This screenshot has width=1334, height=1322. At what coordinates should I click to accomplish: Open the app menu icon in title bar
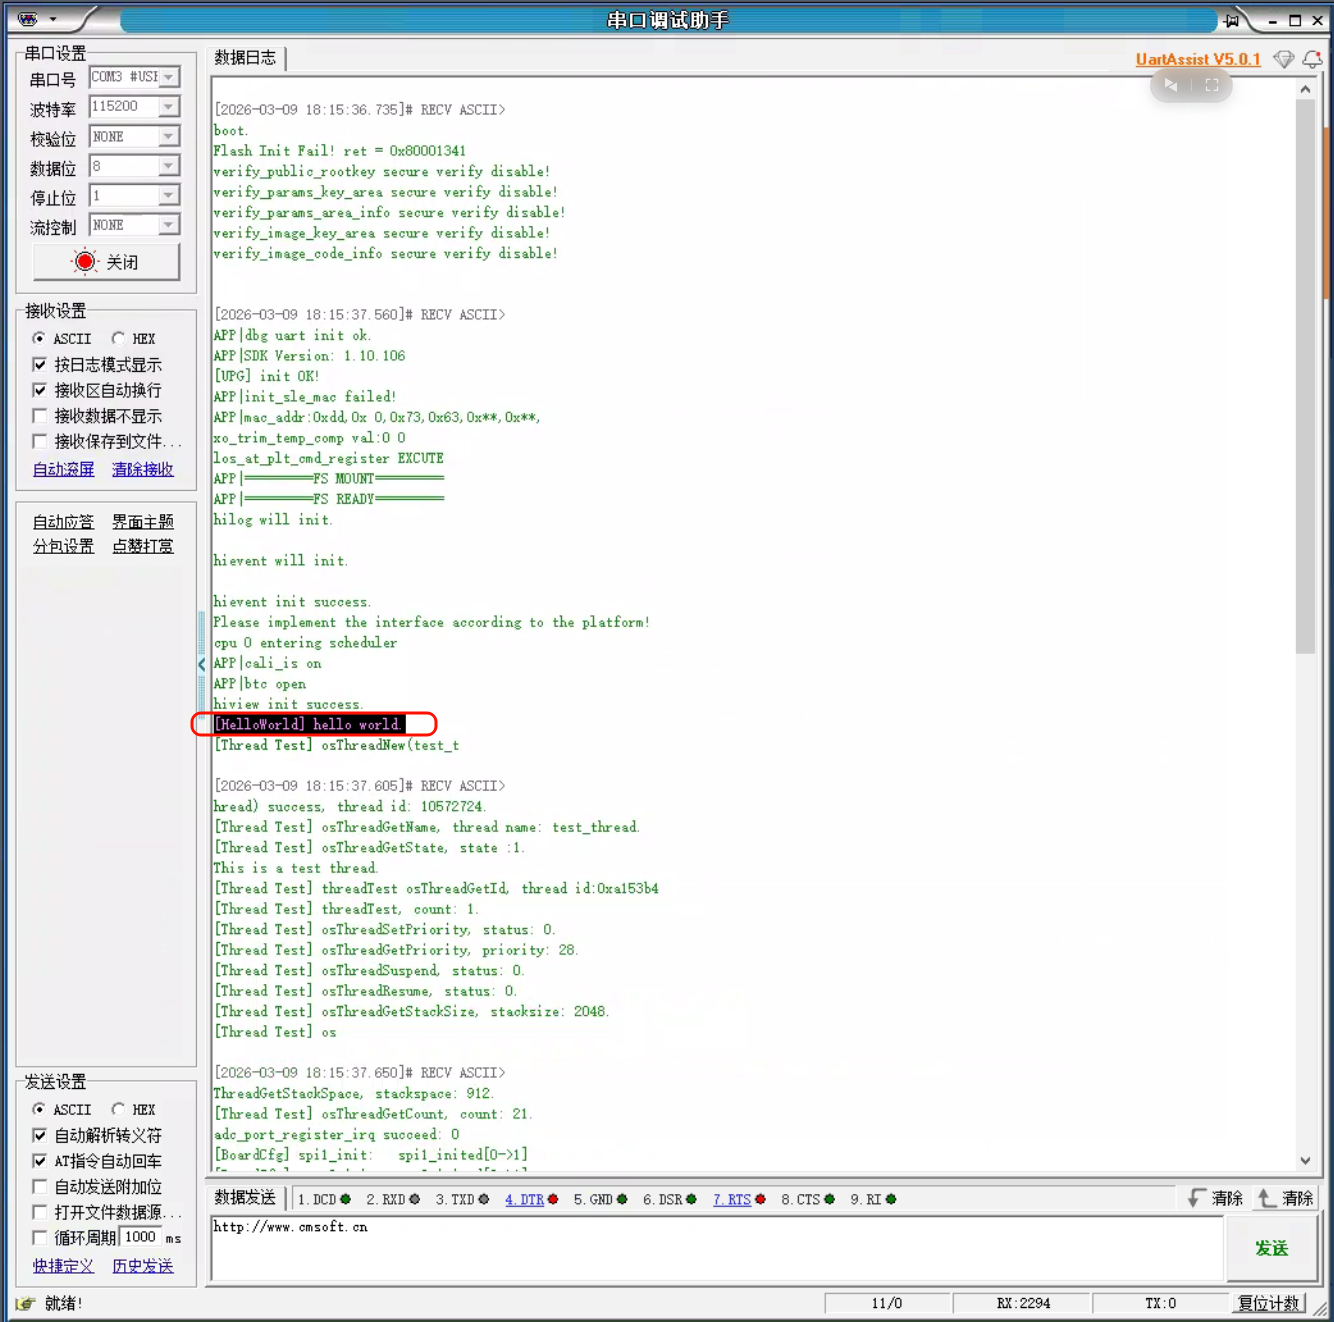click(28, 19)
